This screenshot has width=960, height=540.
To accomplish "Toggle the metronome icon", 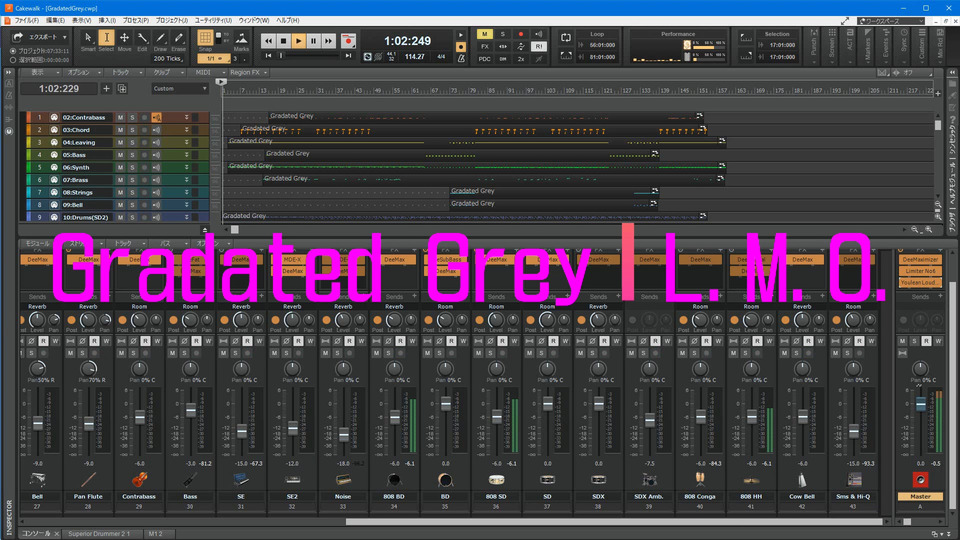I will (462, 58).
